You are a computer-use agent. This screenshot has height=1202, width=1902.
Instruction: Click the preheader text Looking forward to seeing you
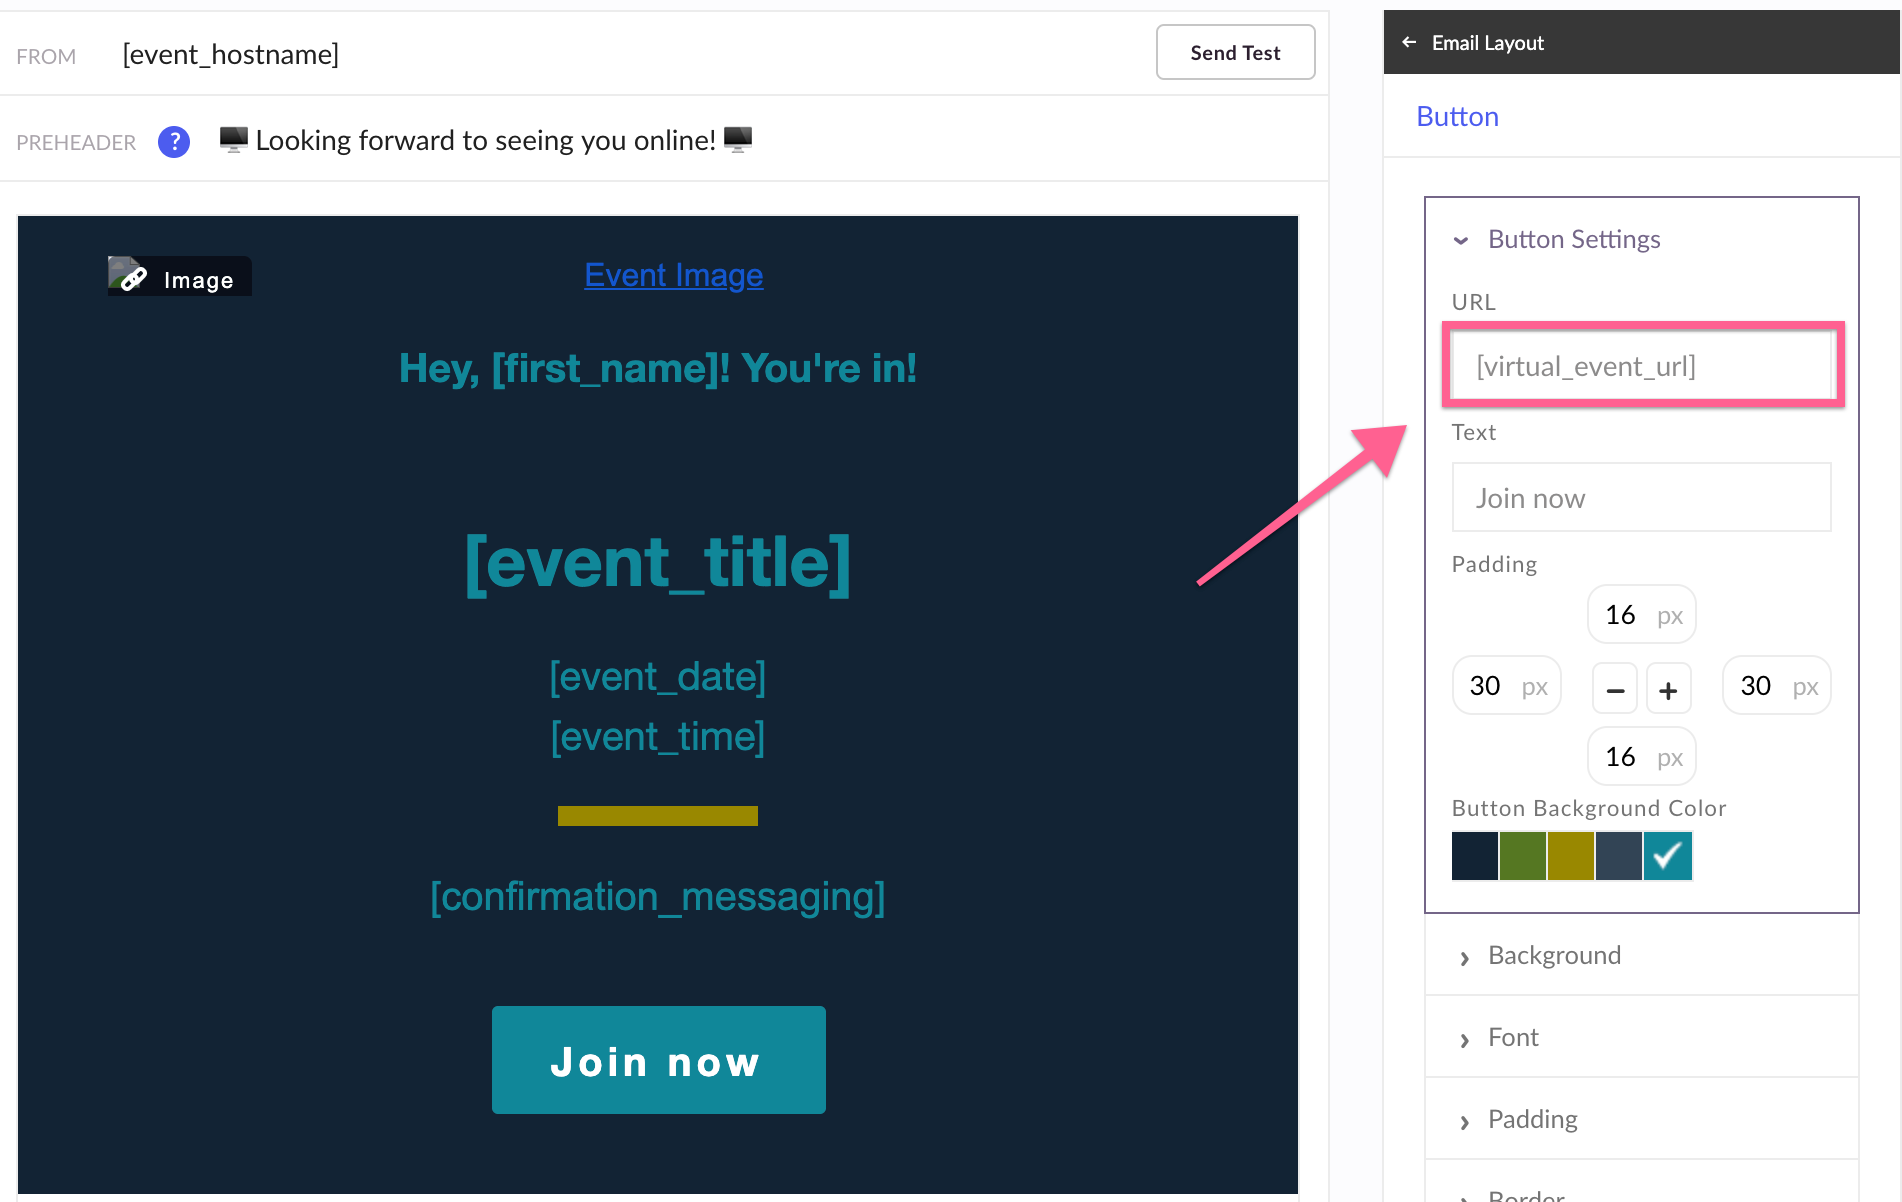pyautogui.click(x=485, y=140)
